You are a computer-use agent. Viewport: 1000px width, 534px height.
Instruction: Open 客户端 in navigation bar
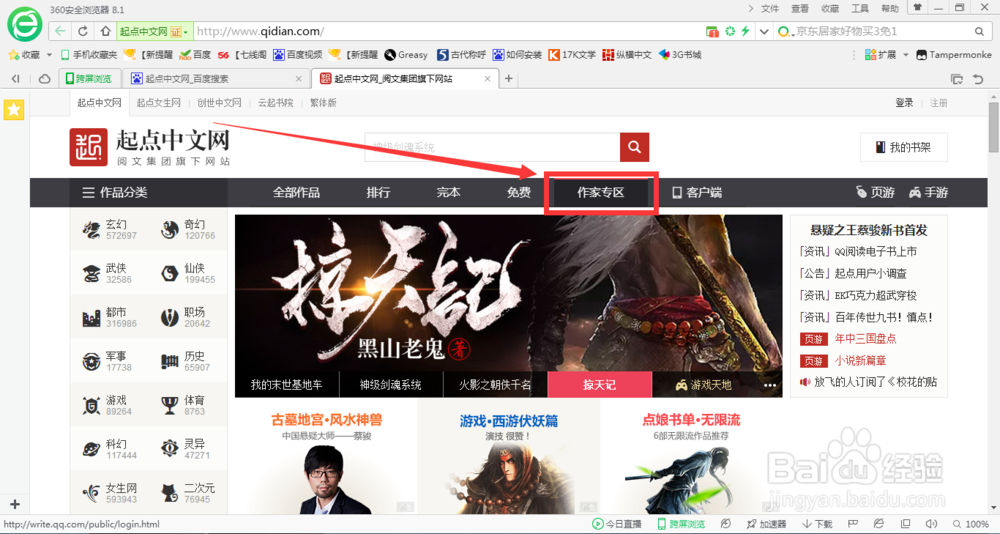pos(697,192)
